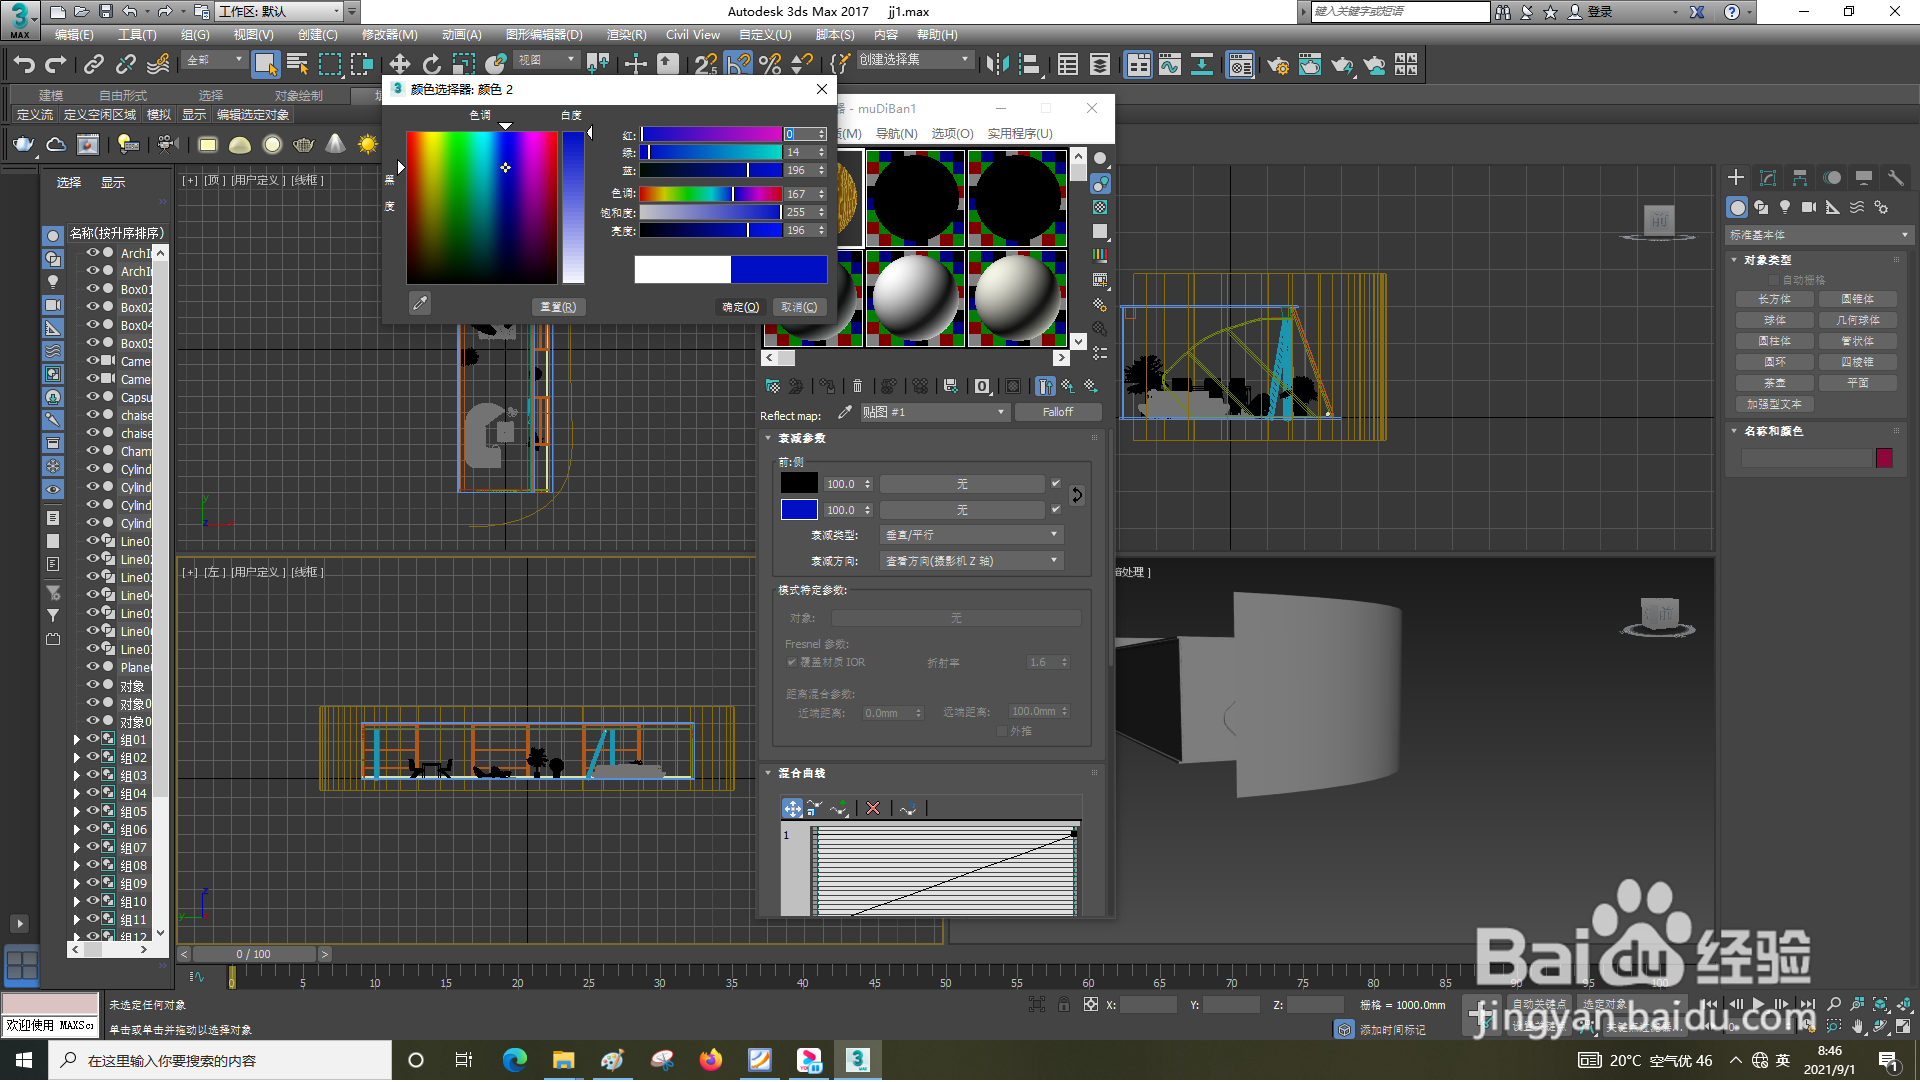
Task: Click the delete point red X icon
Action: click(x=873, y=808)
